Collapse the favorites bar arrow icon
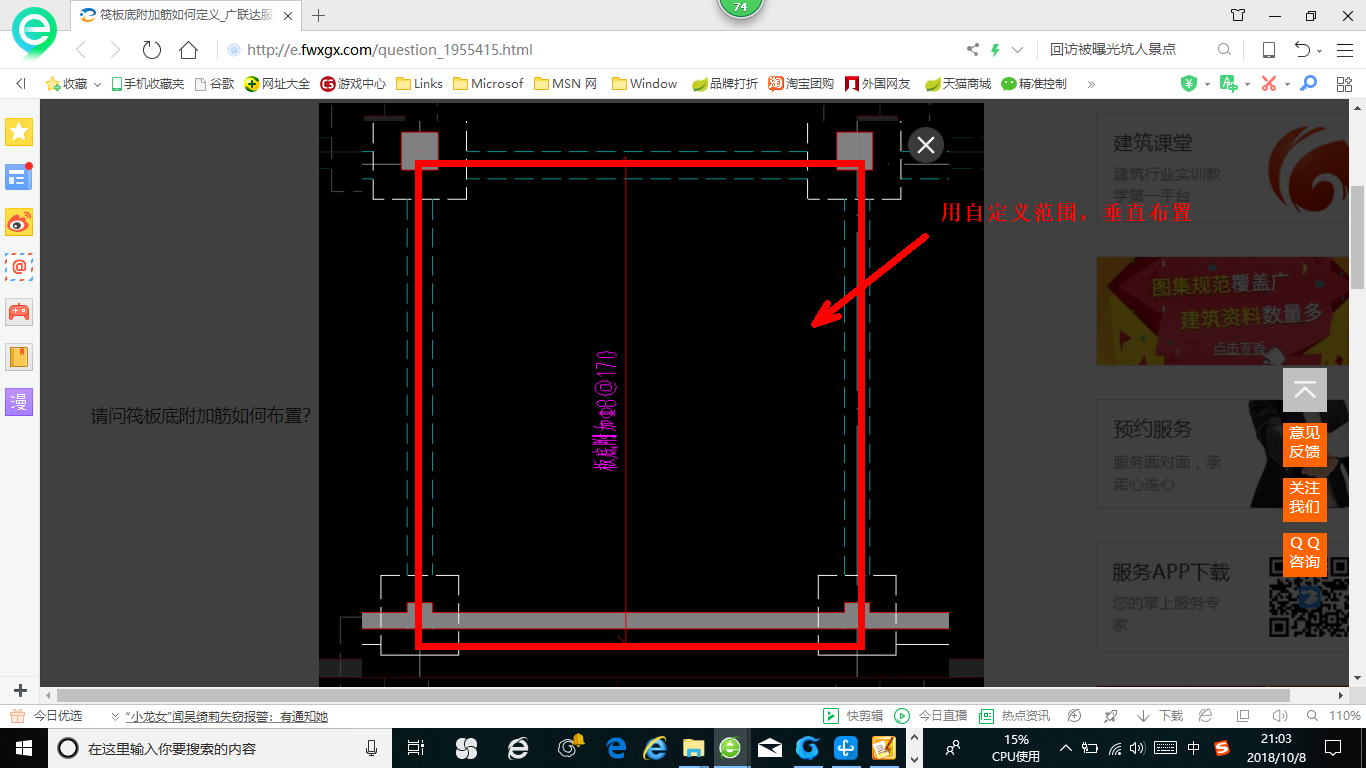 click(20, 84)
